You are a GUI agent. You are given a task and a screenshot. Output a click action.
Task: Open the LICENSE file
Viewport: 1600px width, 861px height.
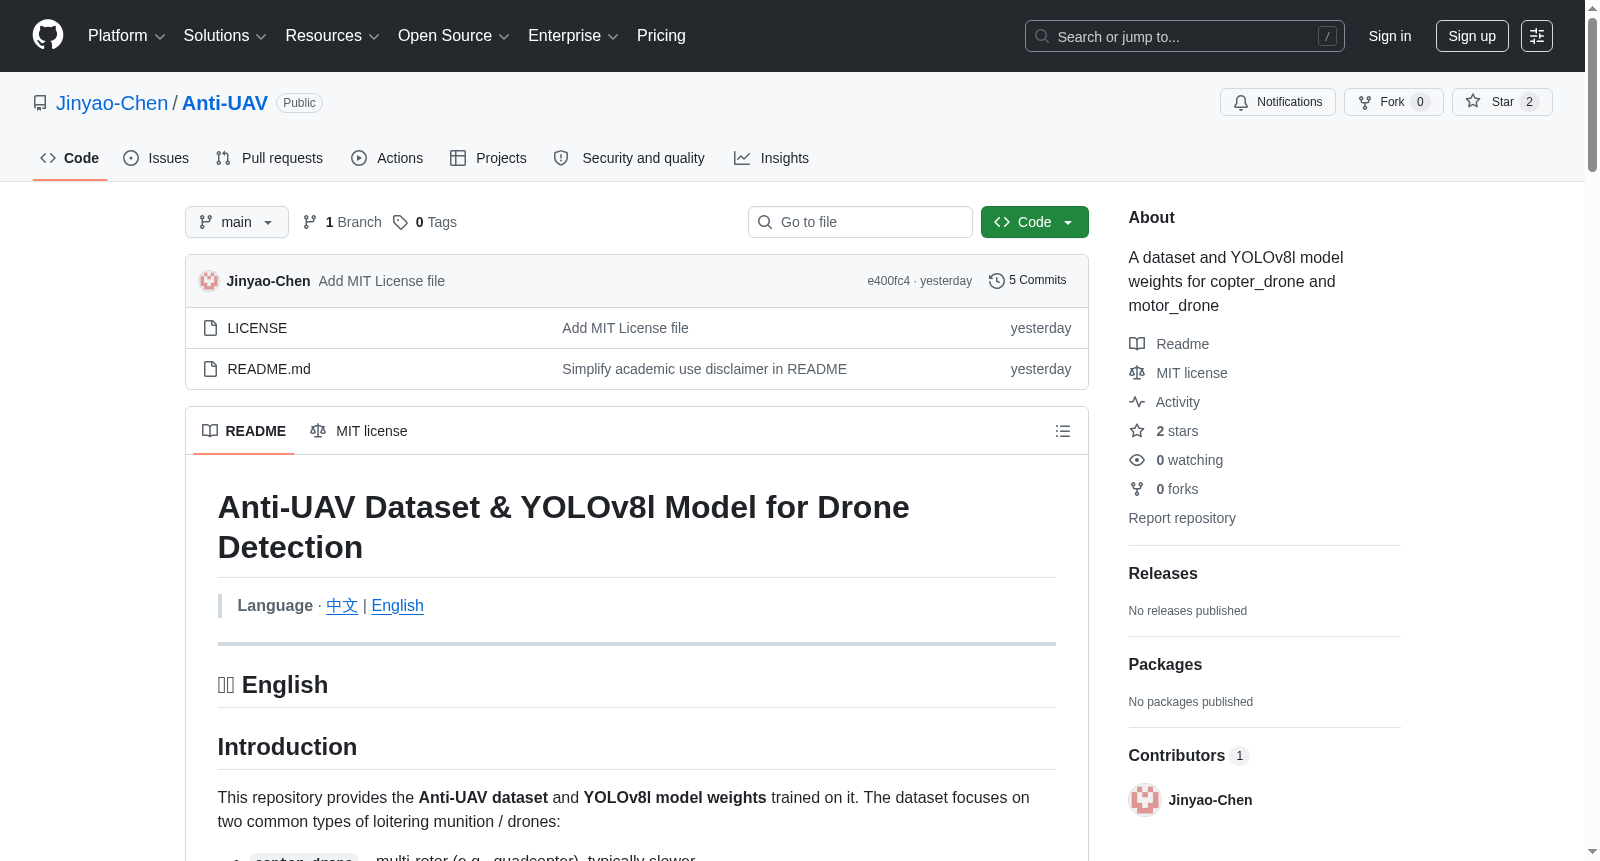point(257,328)
